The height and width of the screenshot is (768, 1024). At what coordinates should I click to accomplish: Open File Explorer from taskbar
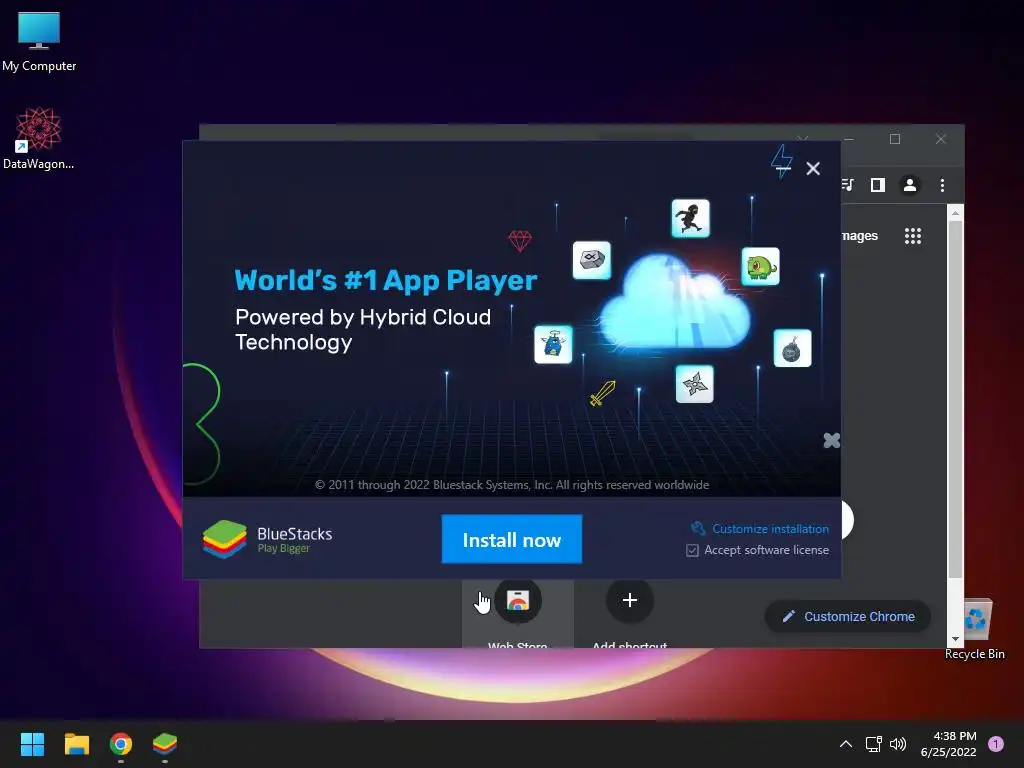[x=76, y=744]
